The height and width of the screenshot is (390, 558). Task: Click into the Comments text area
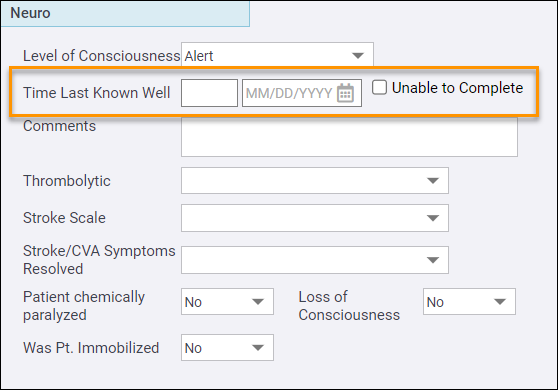[x=349, y=137]
